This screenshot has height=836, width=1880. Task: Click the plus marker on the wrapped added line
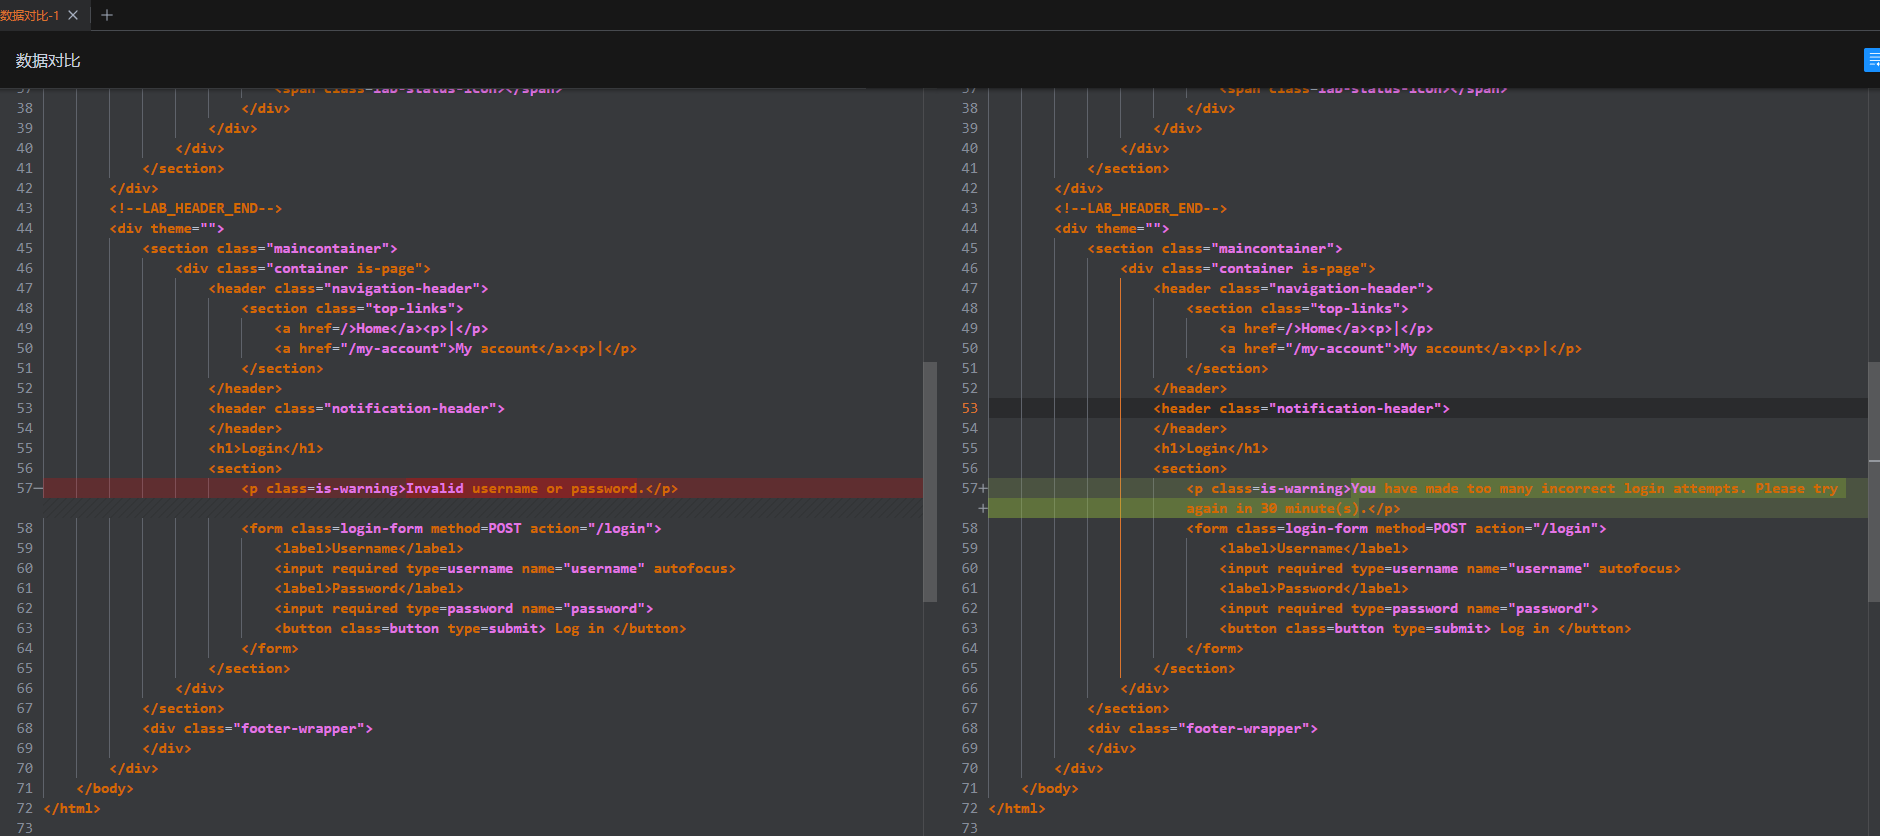pos(983,508)
